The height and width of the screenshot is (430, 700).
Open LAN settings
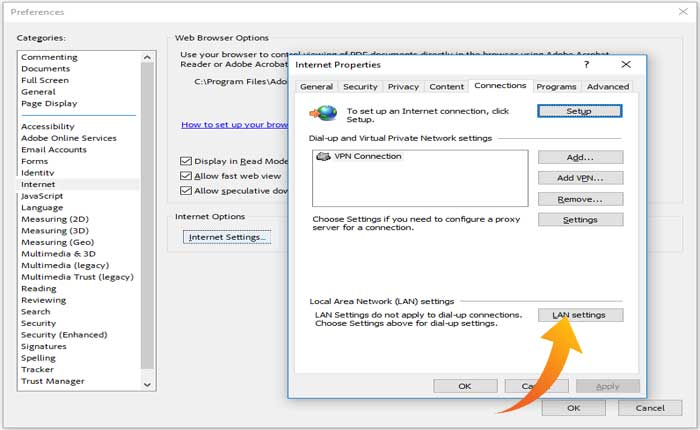(580, 315)
